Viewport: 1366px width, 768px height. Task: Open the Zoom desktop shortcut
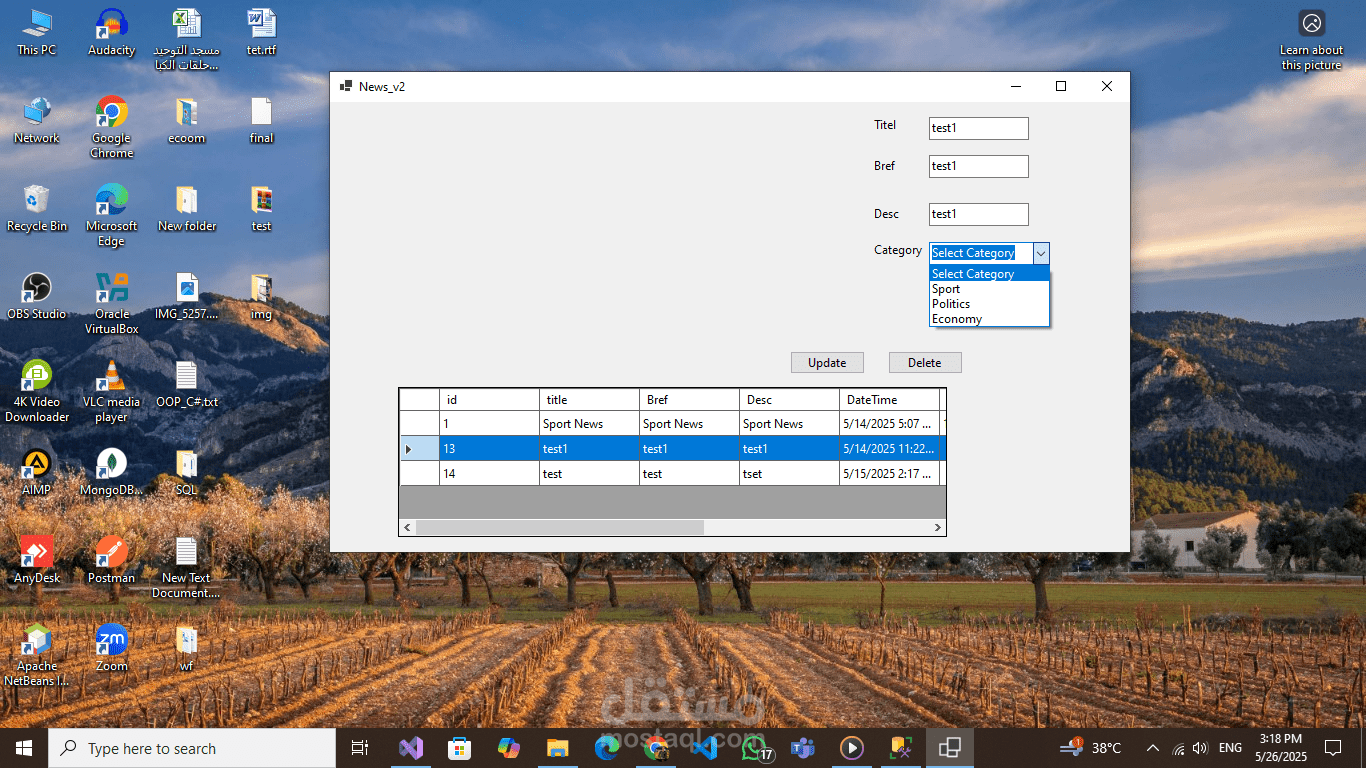[x=111, y=648]
